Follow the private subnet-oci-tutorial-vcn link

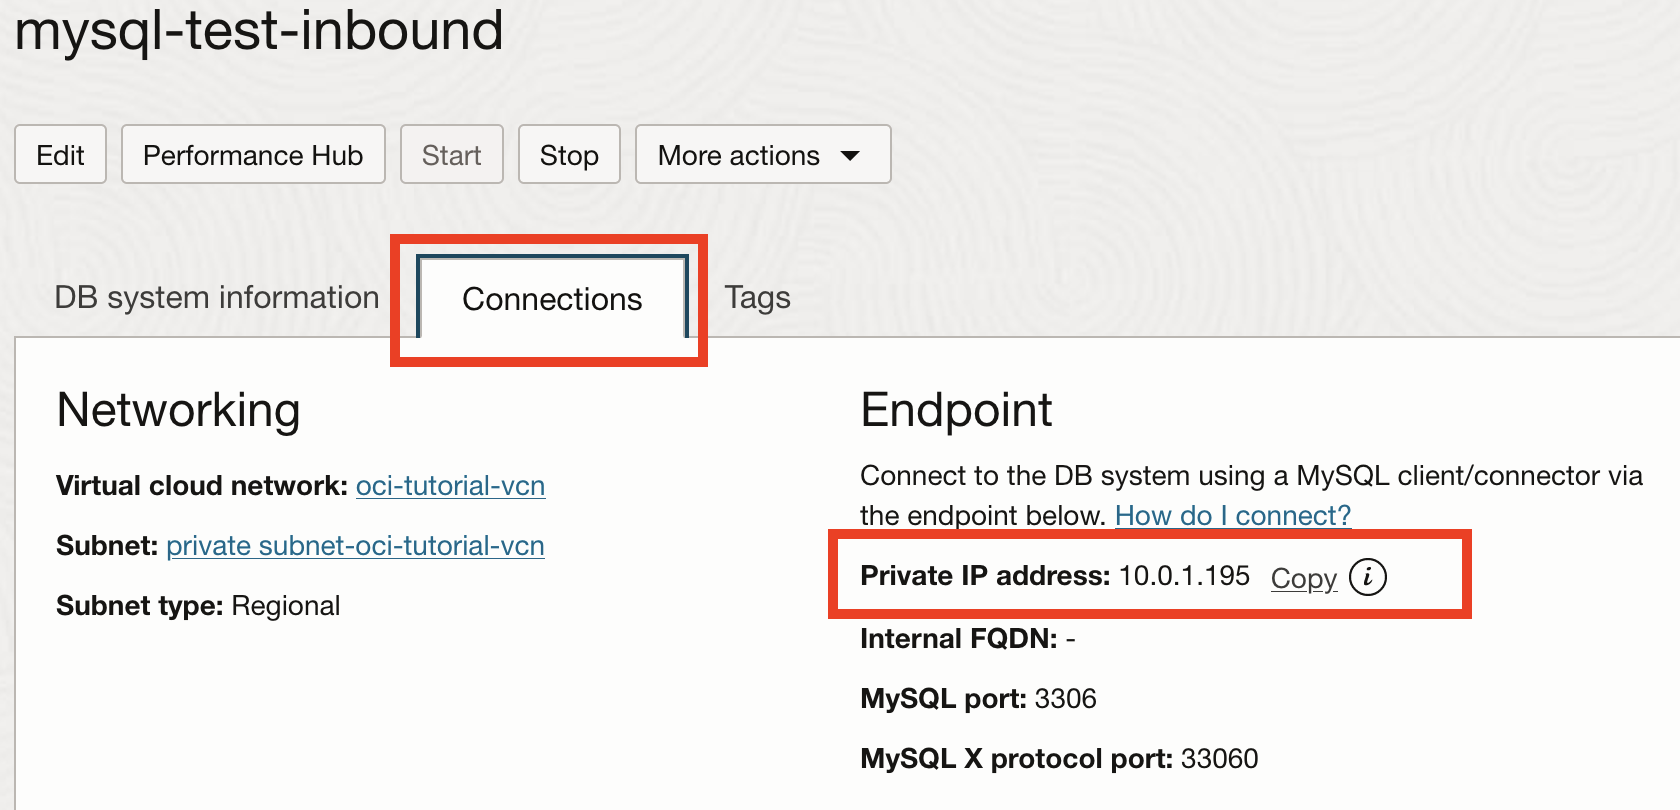click(x=355, y=546)
